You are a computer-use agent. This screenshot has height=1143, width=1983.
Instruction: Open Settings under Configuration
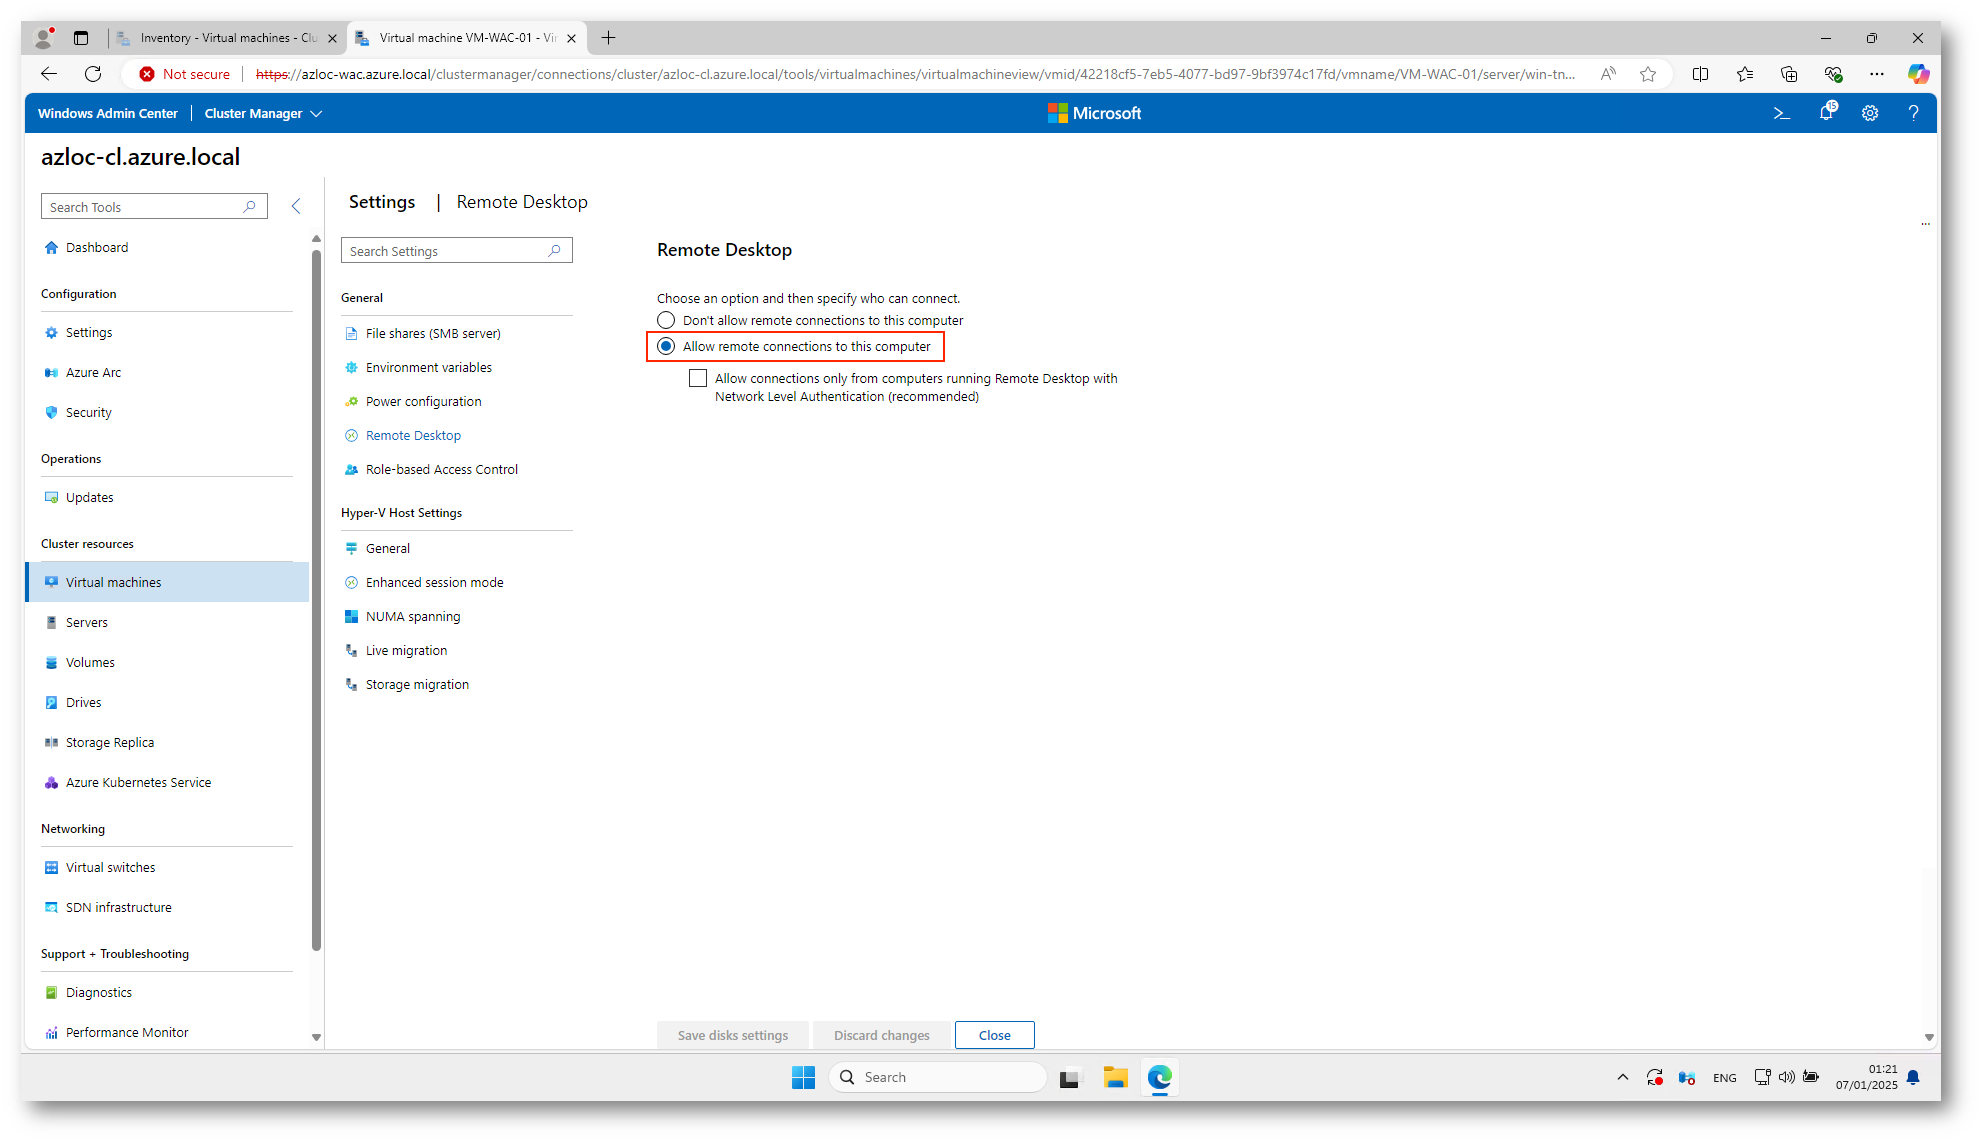tap(167, 332)
